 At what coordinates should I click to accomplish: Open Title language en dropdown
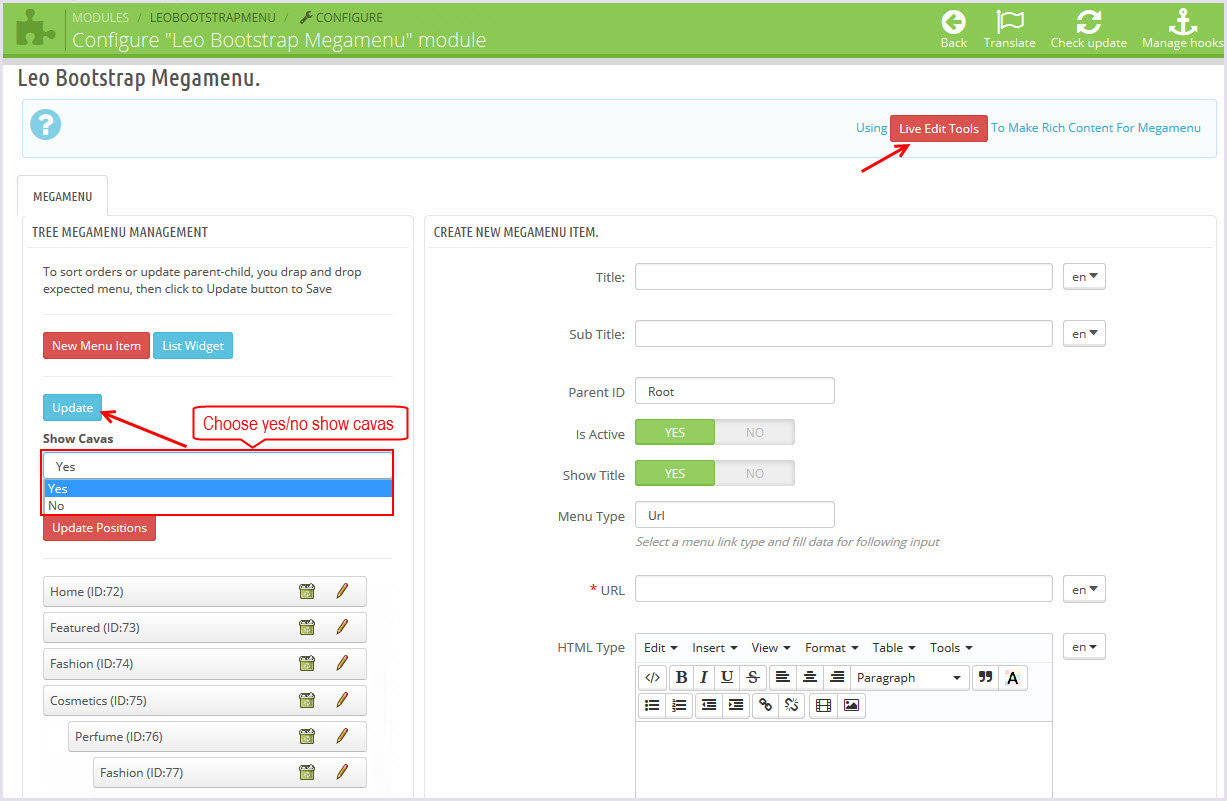(1084, 276)
